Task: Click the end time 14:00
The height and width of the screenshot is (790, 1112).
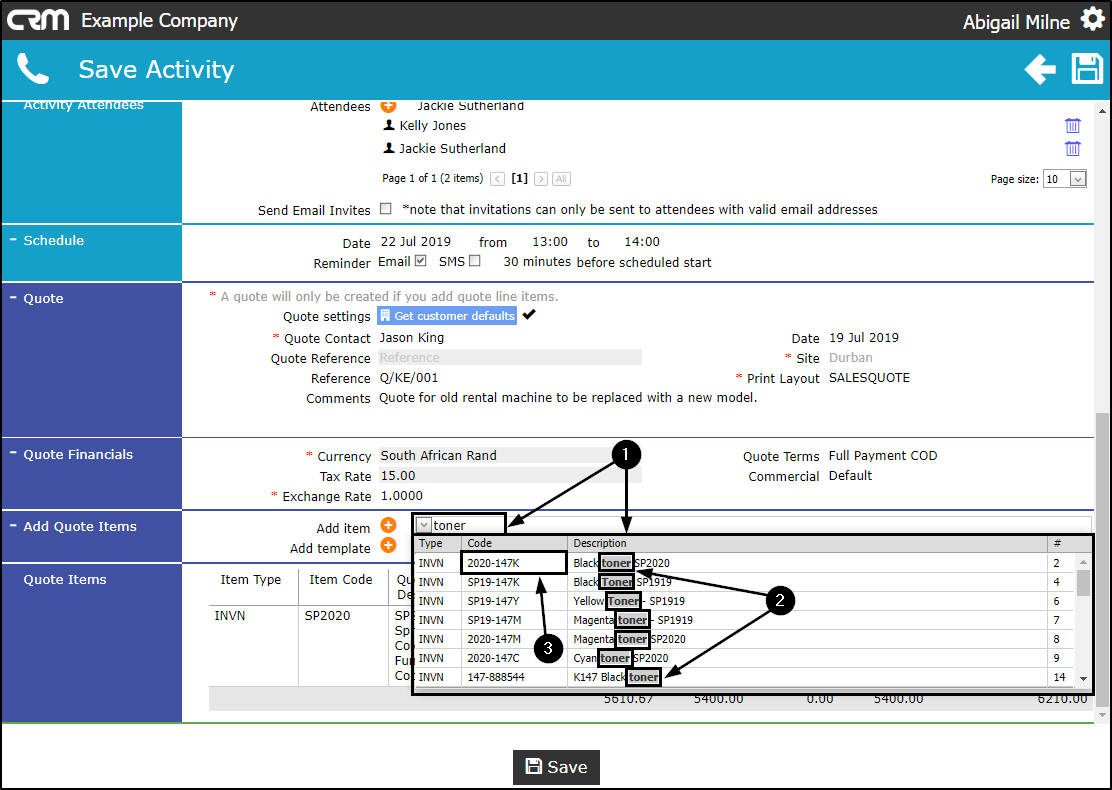Action: 642,242
